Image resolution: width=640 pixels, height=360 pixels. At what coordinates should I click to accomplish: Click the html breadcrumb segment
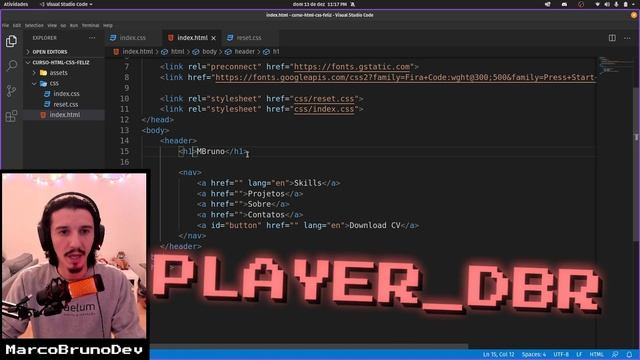coord(173,52)
